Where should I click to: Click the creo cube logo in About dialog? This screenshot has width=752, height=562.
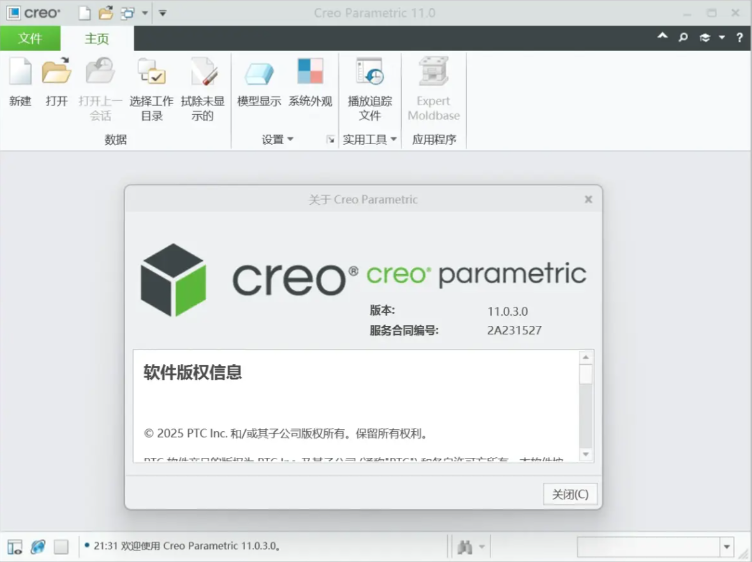(x=173, y=280)
